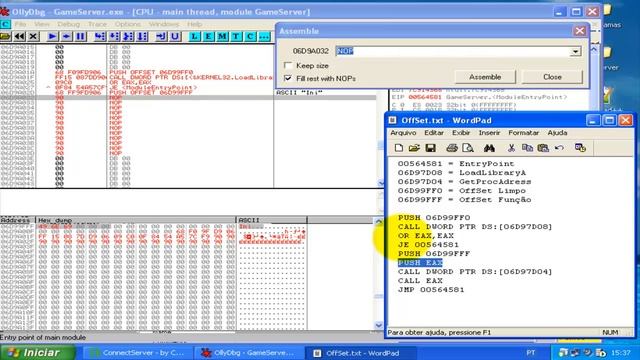640x360 pixels.
Task: Enable Keep size checkbox
Action: [x=288, y=65]
